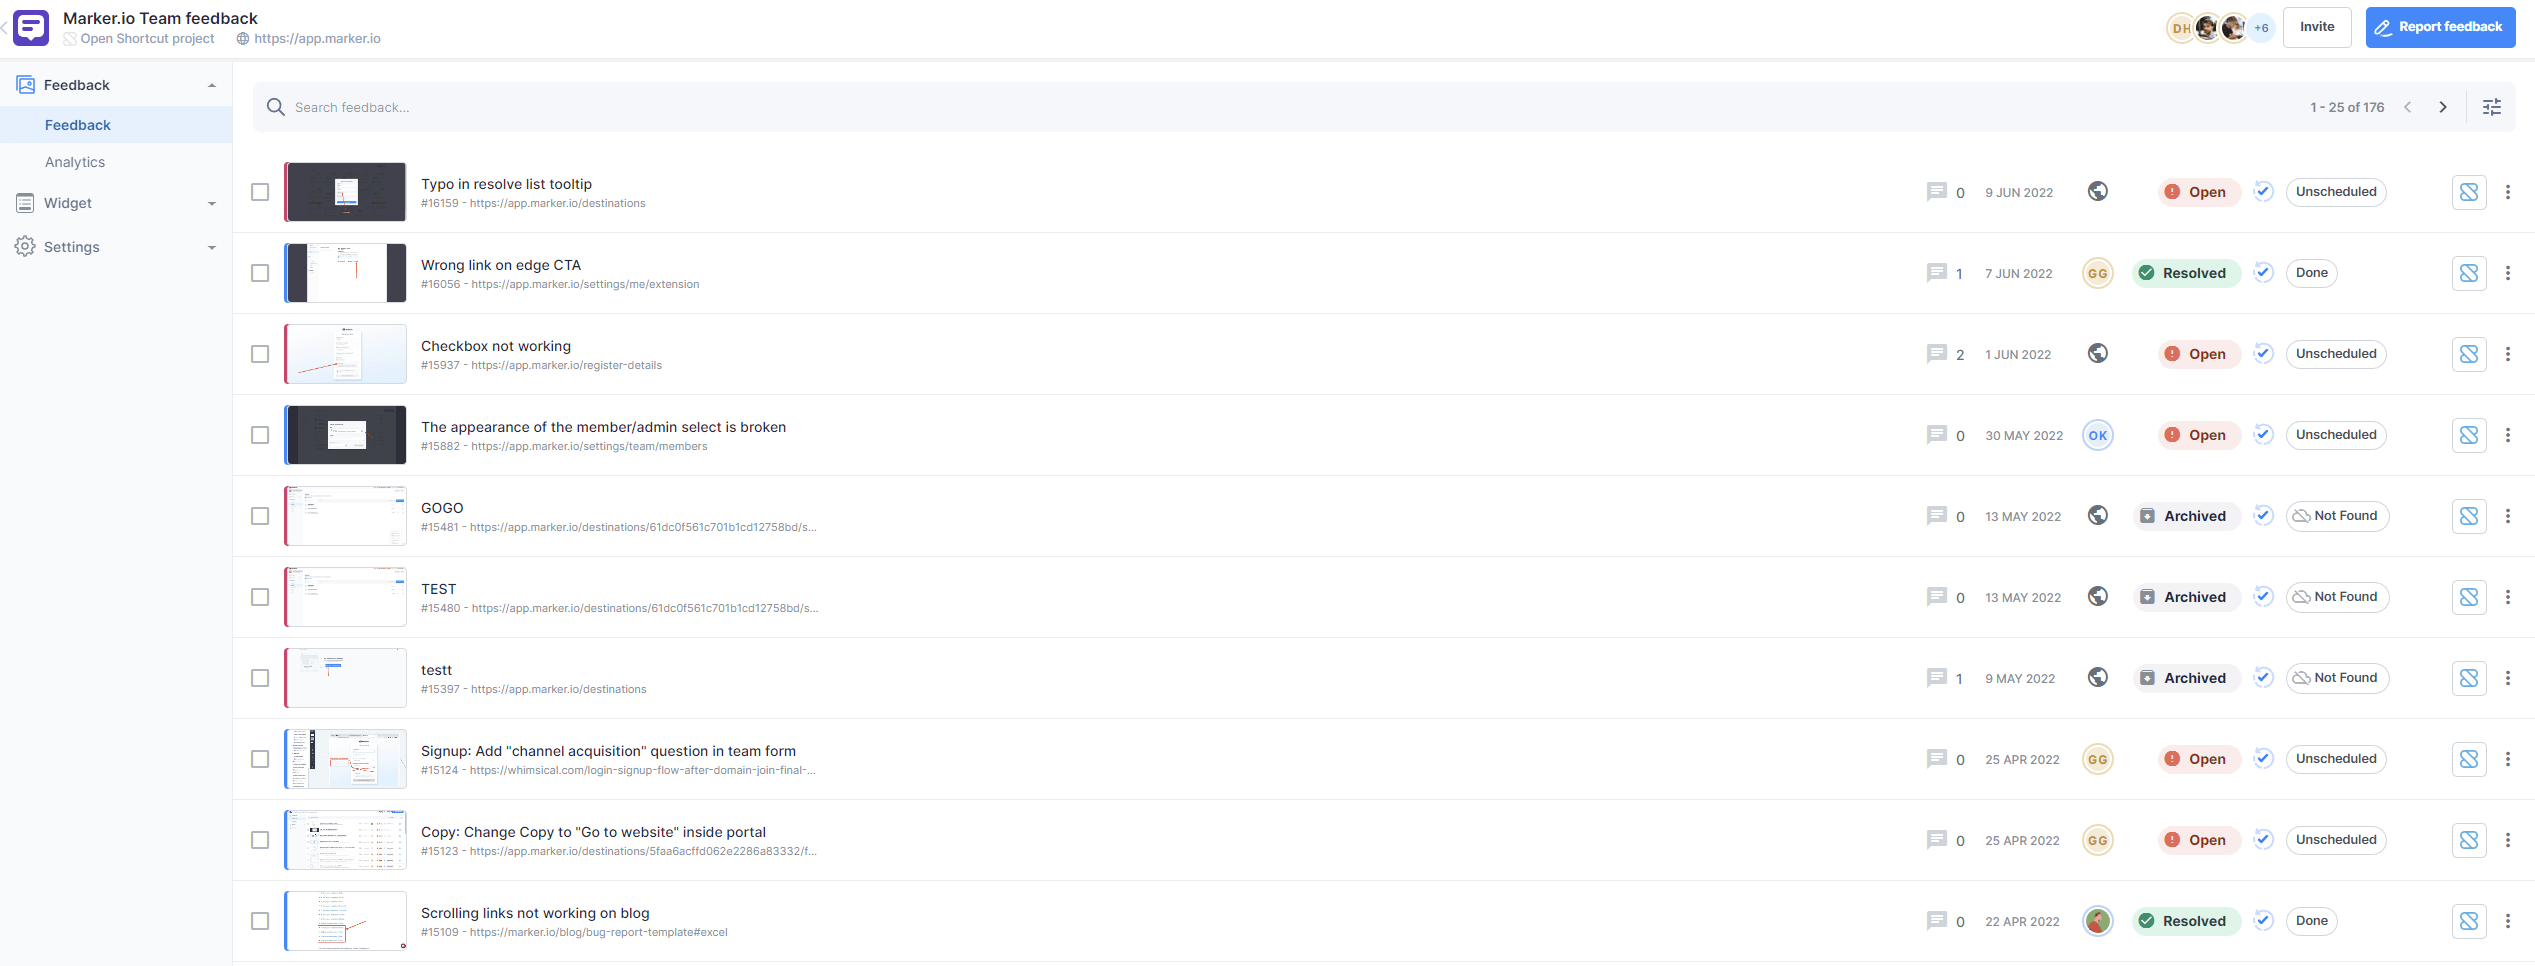
Task: Switch to the Analytics tab
Action: click(x=75, y=161)
